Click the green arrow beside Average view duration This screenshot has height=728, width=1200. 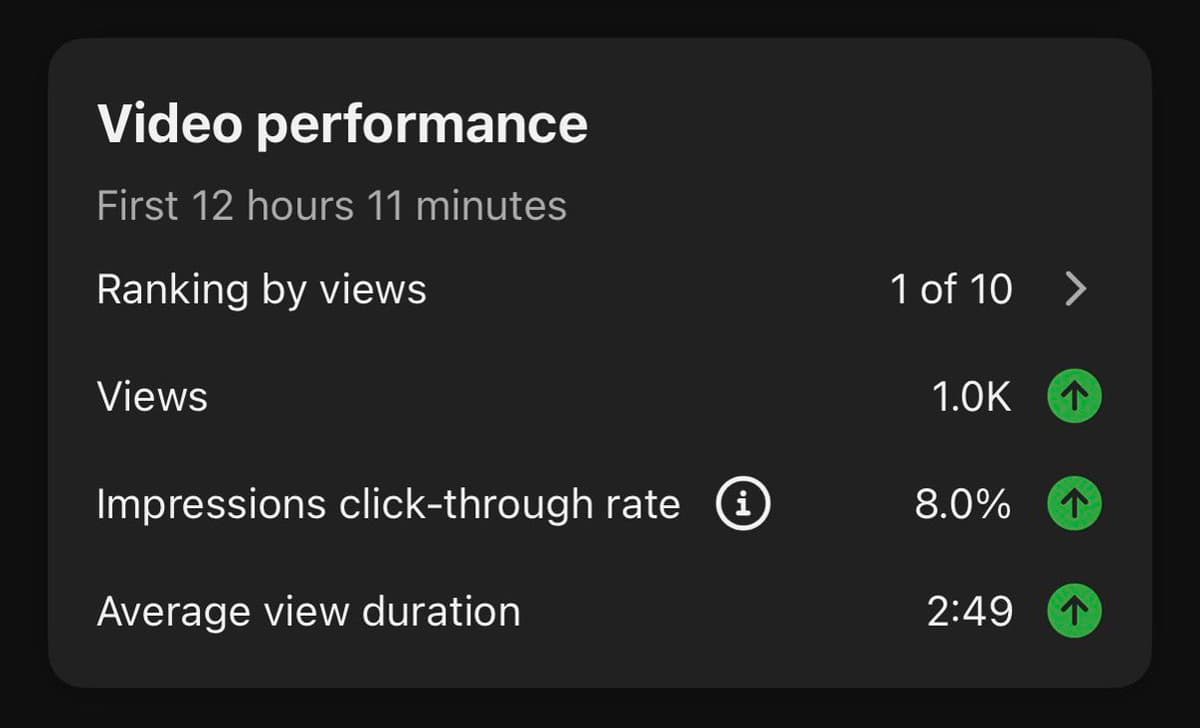click(1074, 610)
